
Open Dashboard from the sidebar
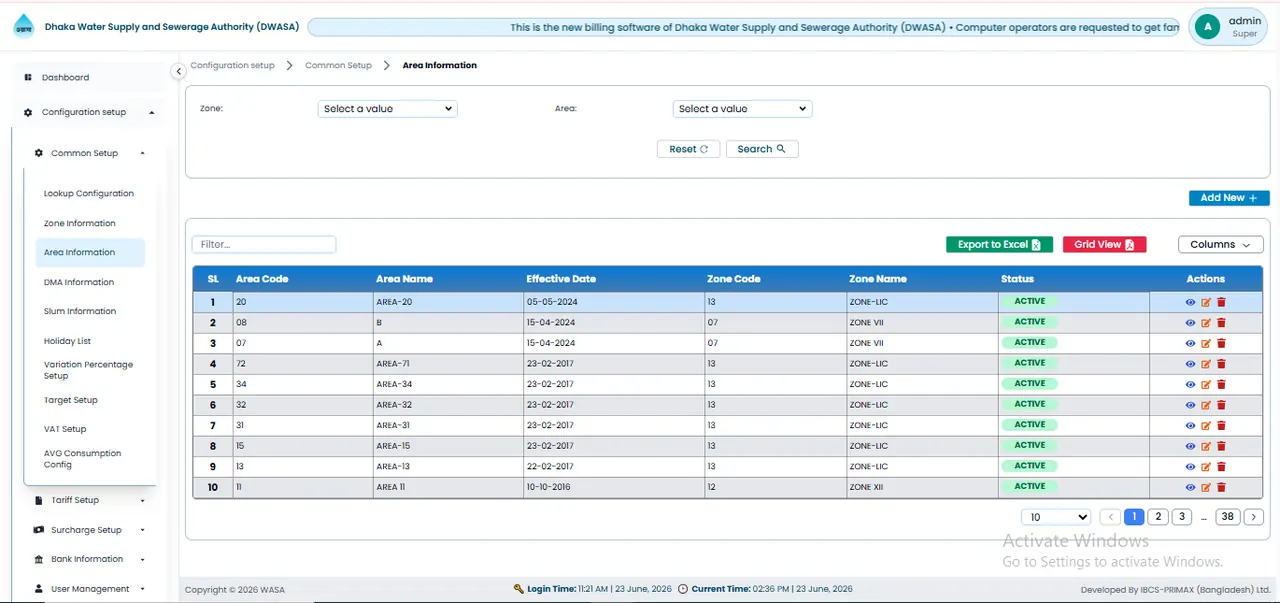[x=65, y=77]
